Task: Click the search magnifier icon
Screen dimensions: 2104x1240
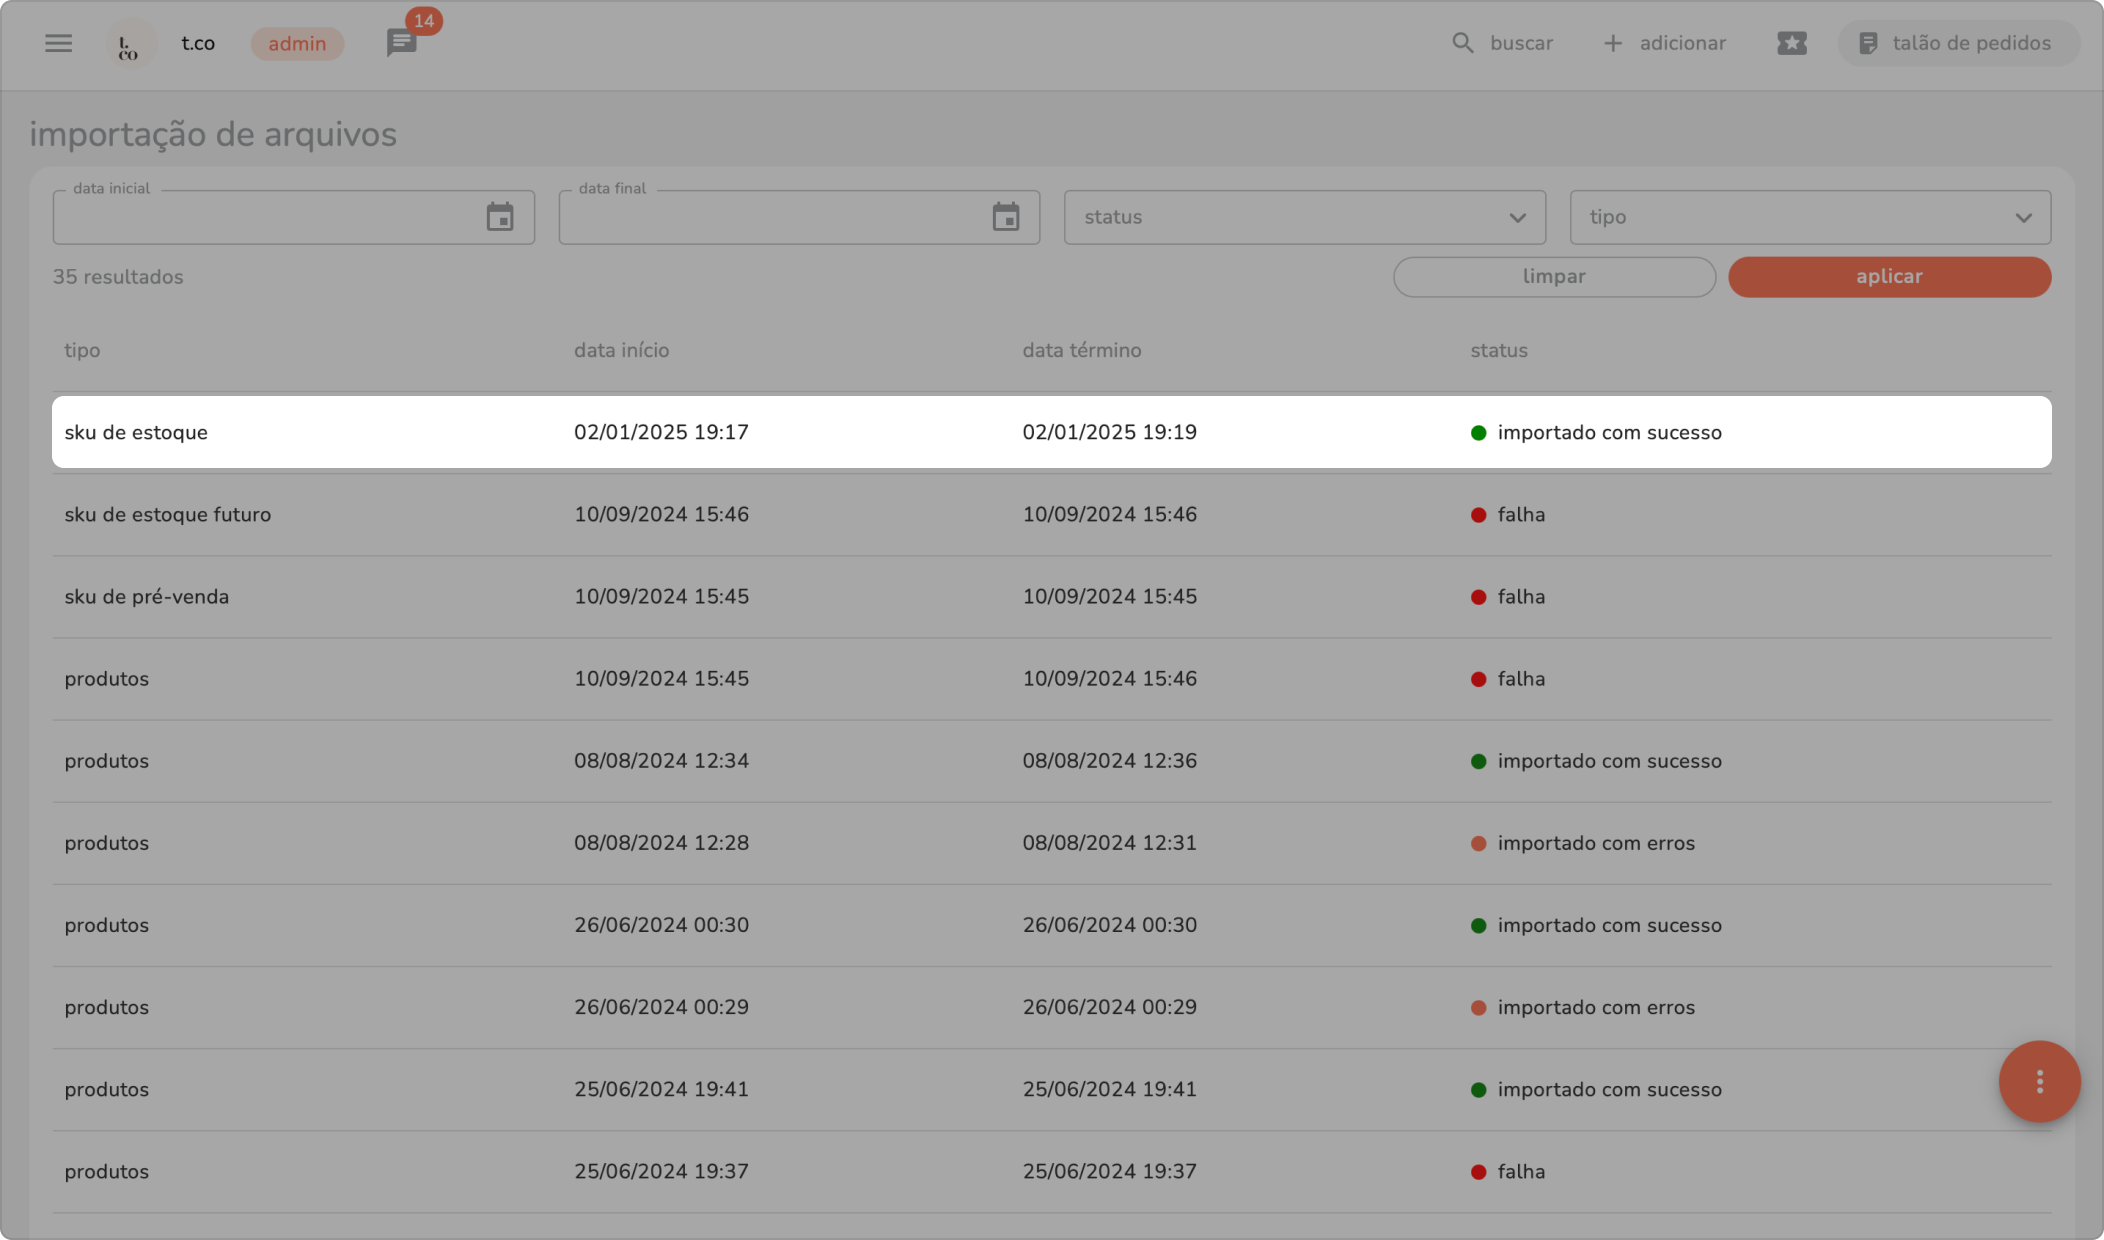Action: [x=1462, y=43]
